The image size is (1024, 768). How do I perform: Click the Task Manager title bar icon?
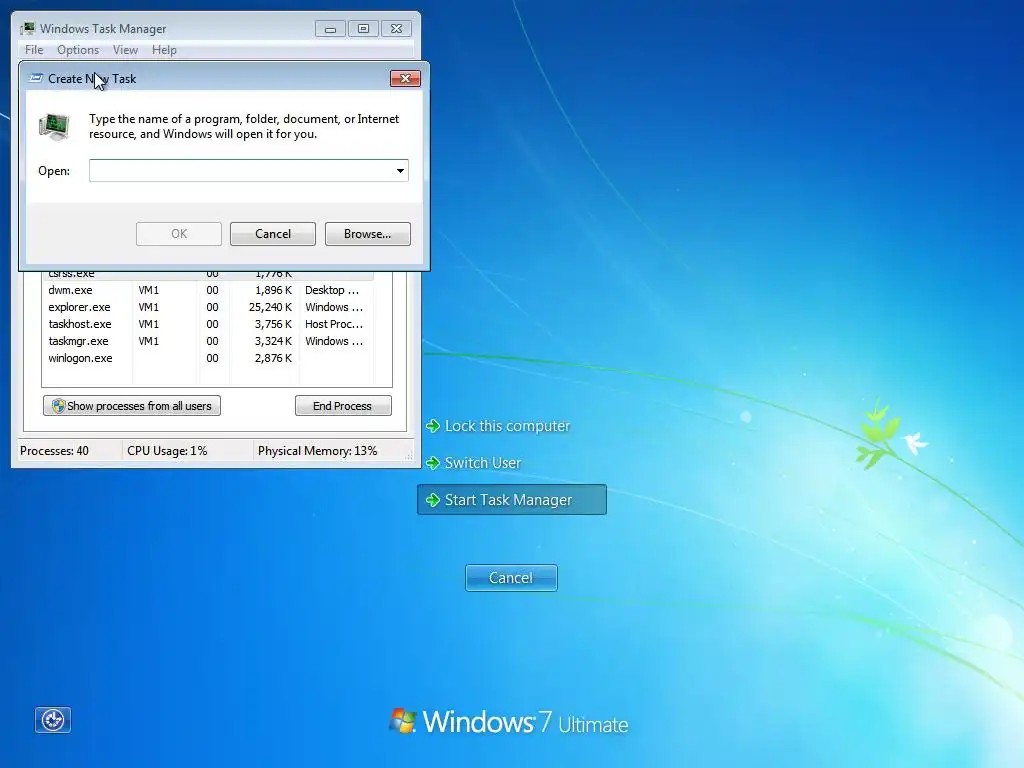click(27, 29)
